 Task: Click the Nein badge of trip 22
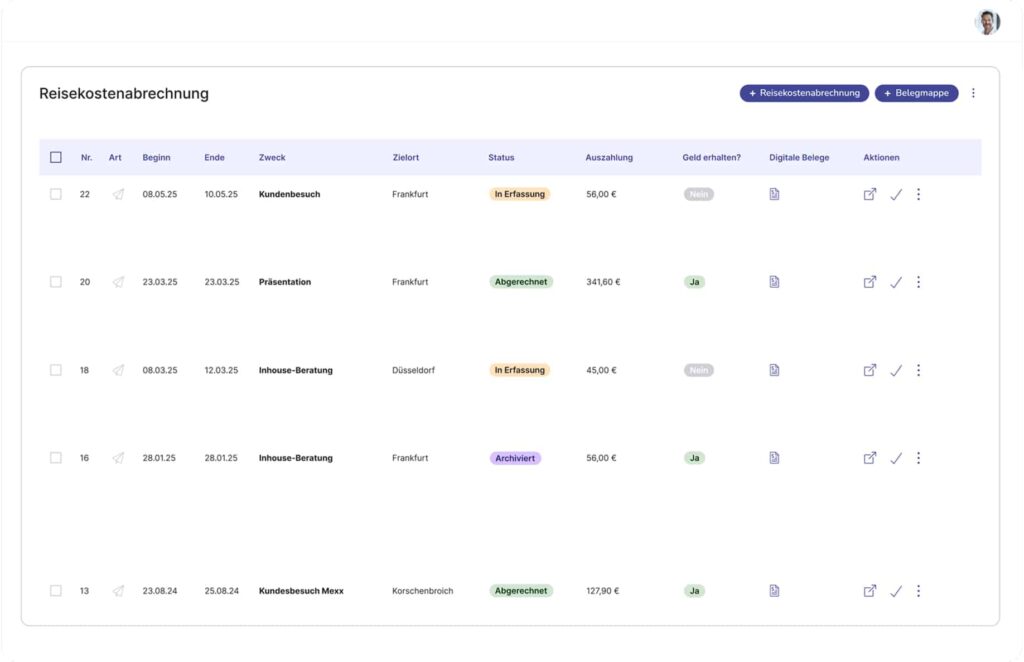tap(698, 194)
